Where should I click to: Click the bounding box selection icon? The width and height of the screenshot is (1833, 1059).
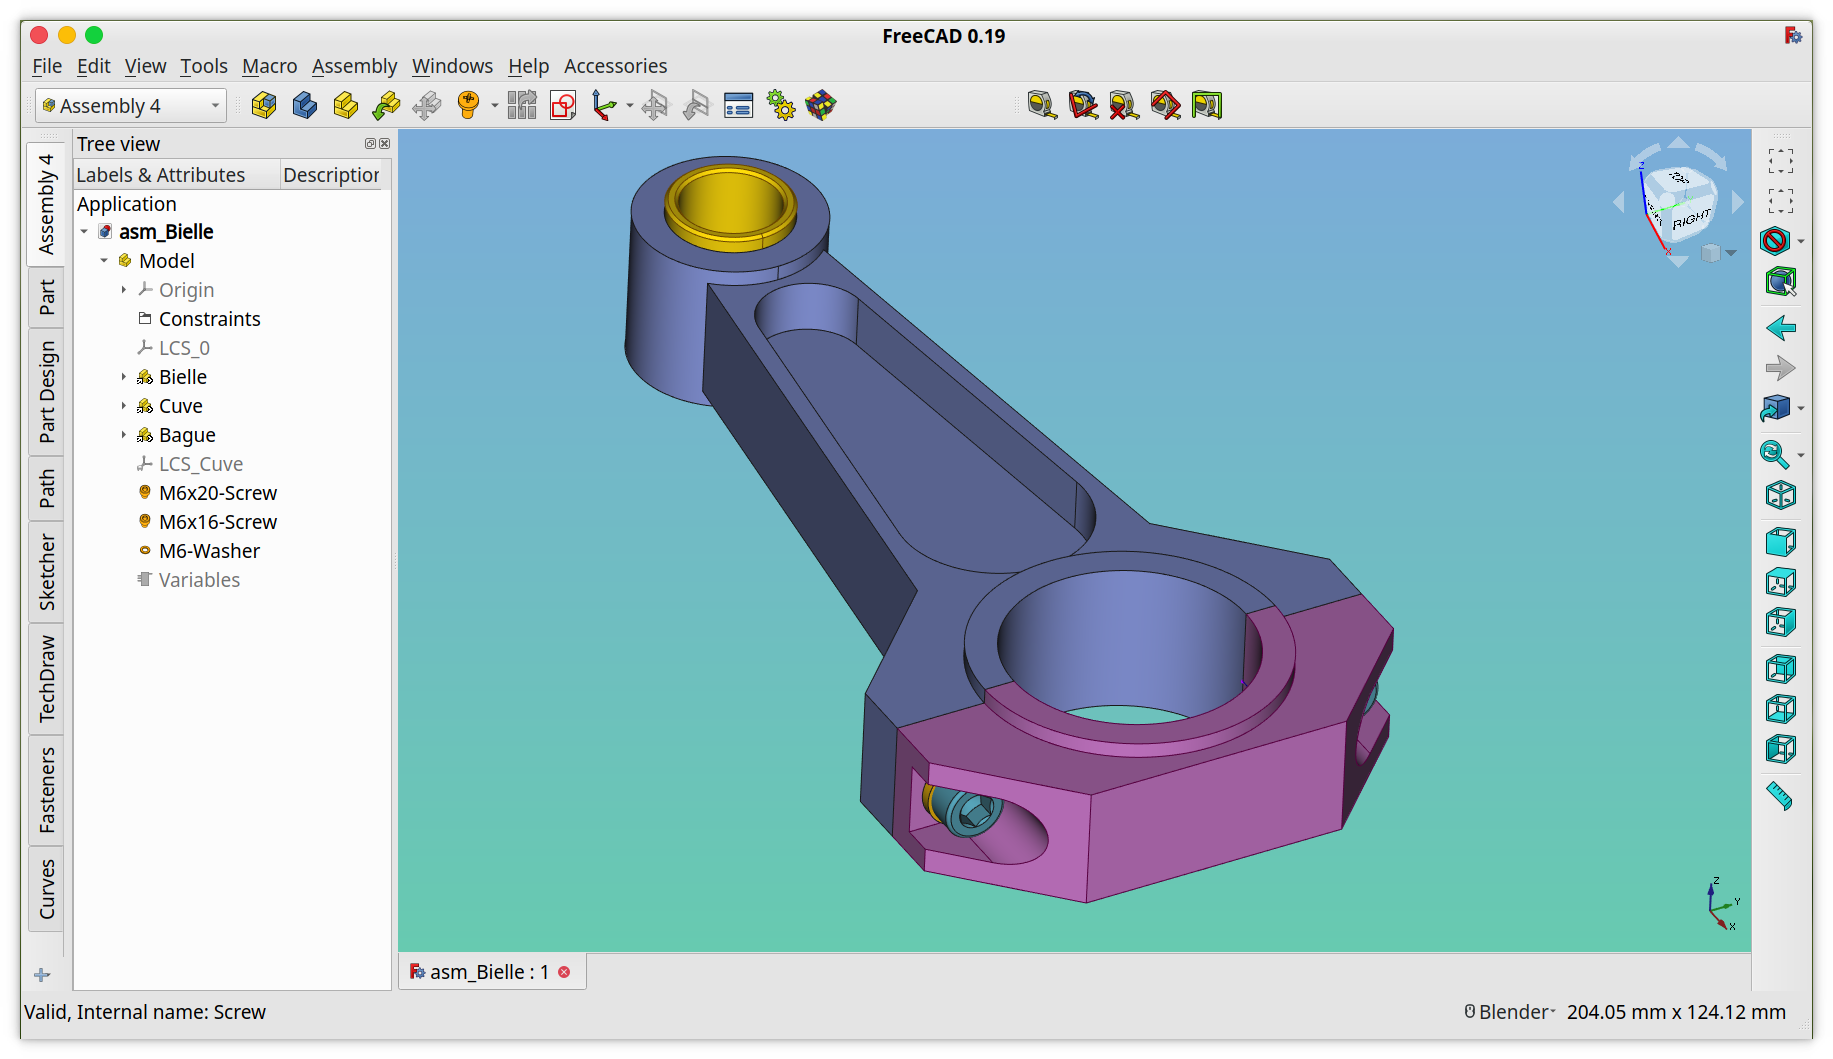[x=1781, y=282]
